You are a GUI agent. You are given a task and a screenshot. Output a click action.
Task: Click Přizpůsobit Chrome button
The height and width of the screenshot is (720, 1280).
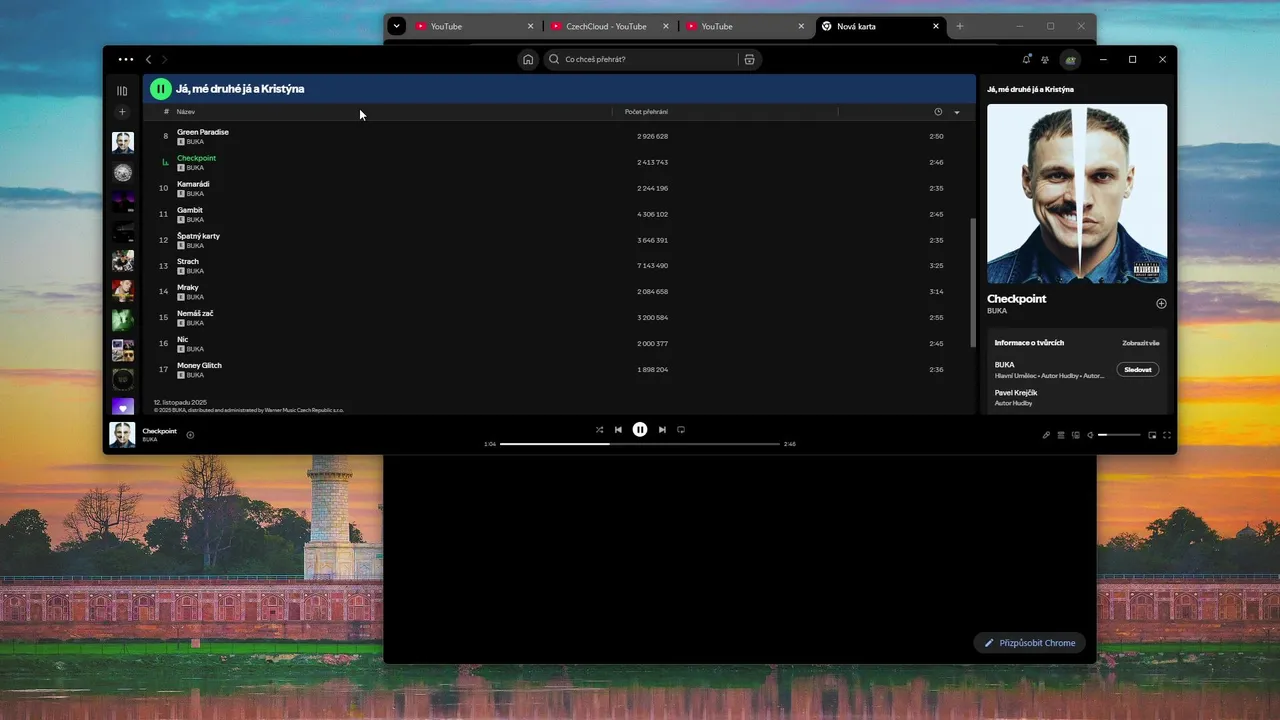1030,643
